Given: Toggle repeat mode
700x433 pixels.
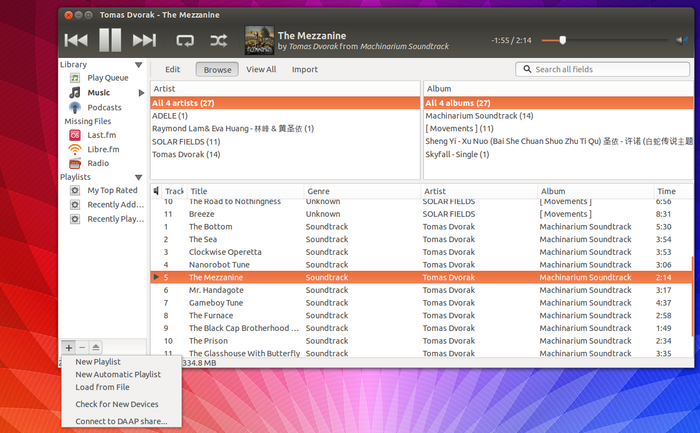Looking at the screenshot, I should (x=185, y=40).
